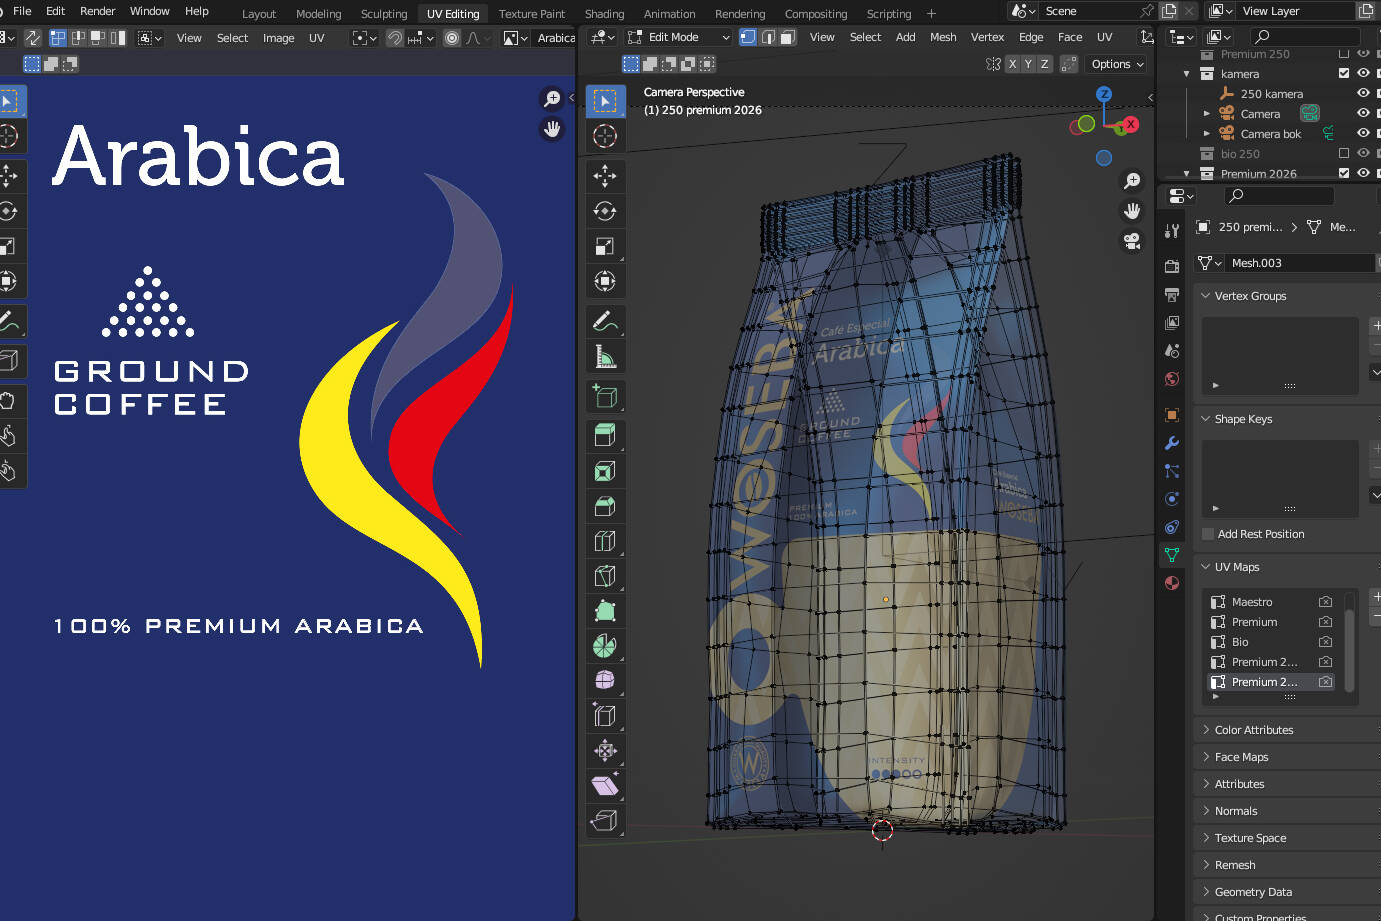Enable face select mode

click(787, 37)
